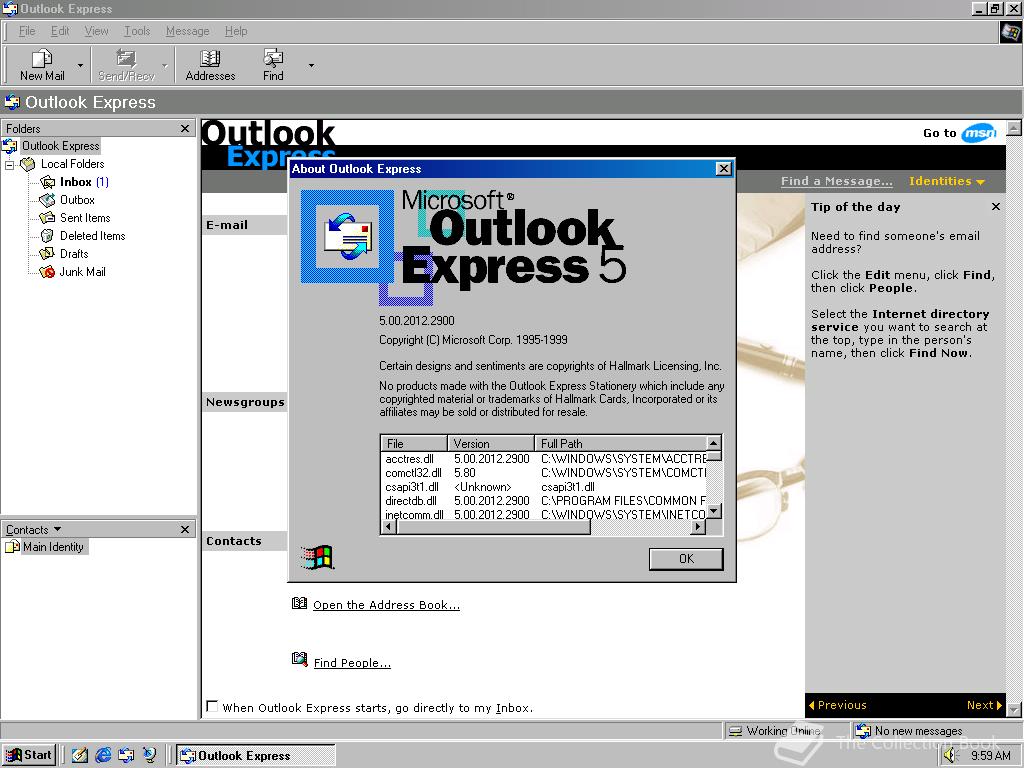Image resolution: width=1024 pixels, height=768 pixels.
Task: Select the Outbox folder icon
Action: click(x=47, y=200)
